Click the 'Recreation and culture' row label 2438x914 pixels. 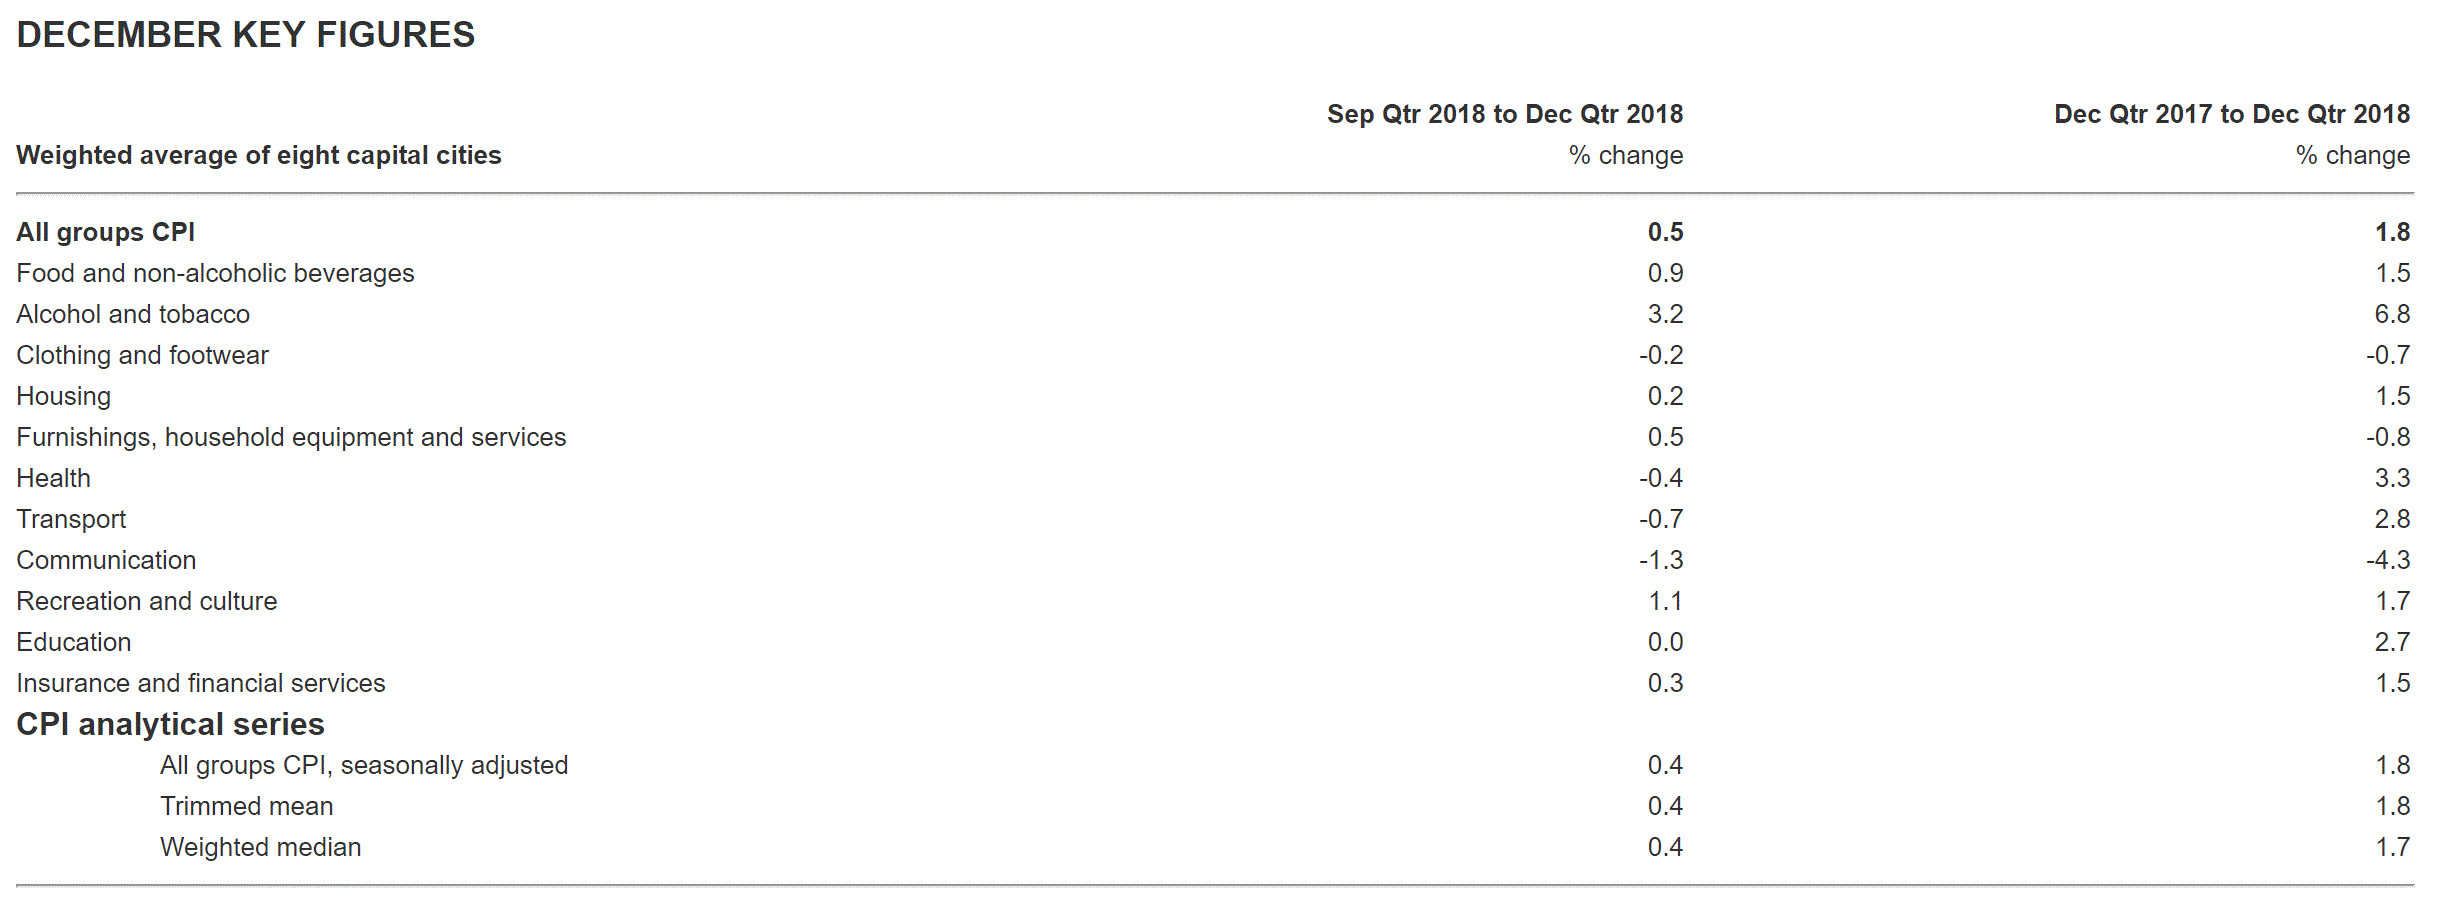[146, 601]
